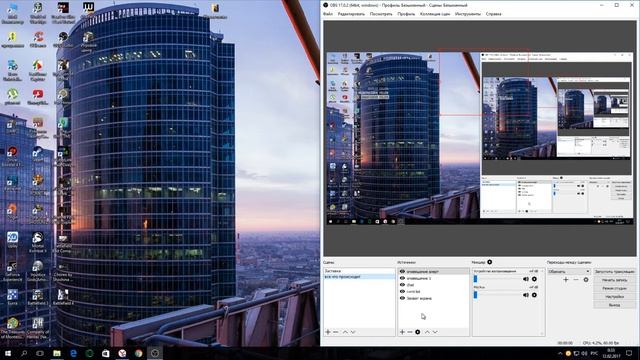Select the GeForce Experience desktop shortcut
Screen dimensions: 640x360
(12, 271)
